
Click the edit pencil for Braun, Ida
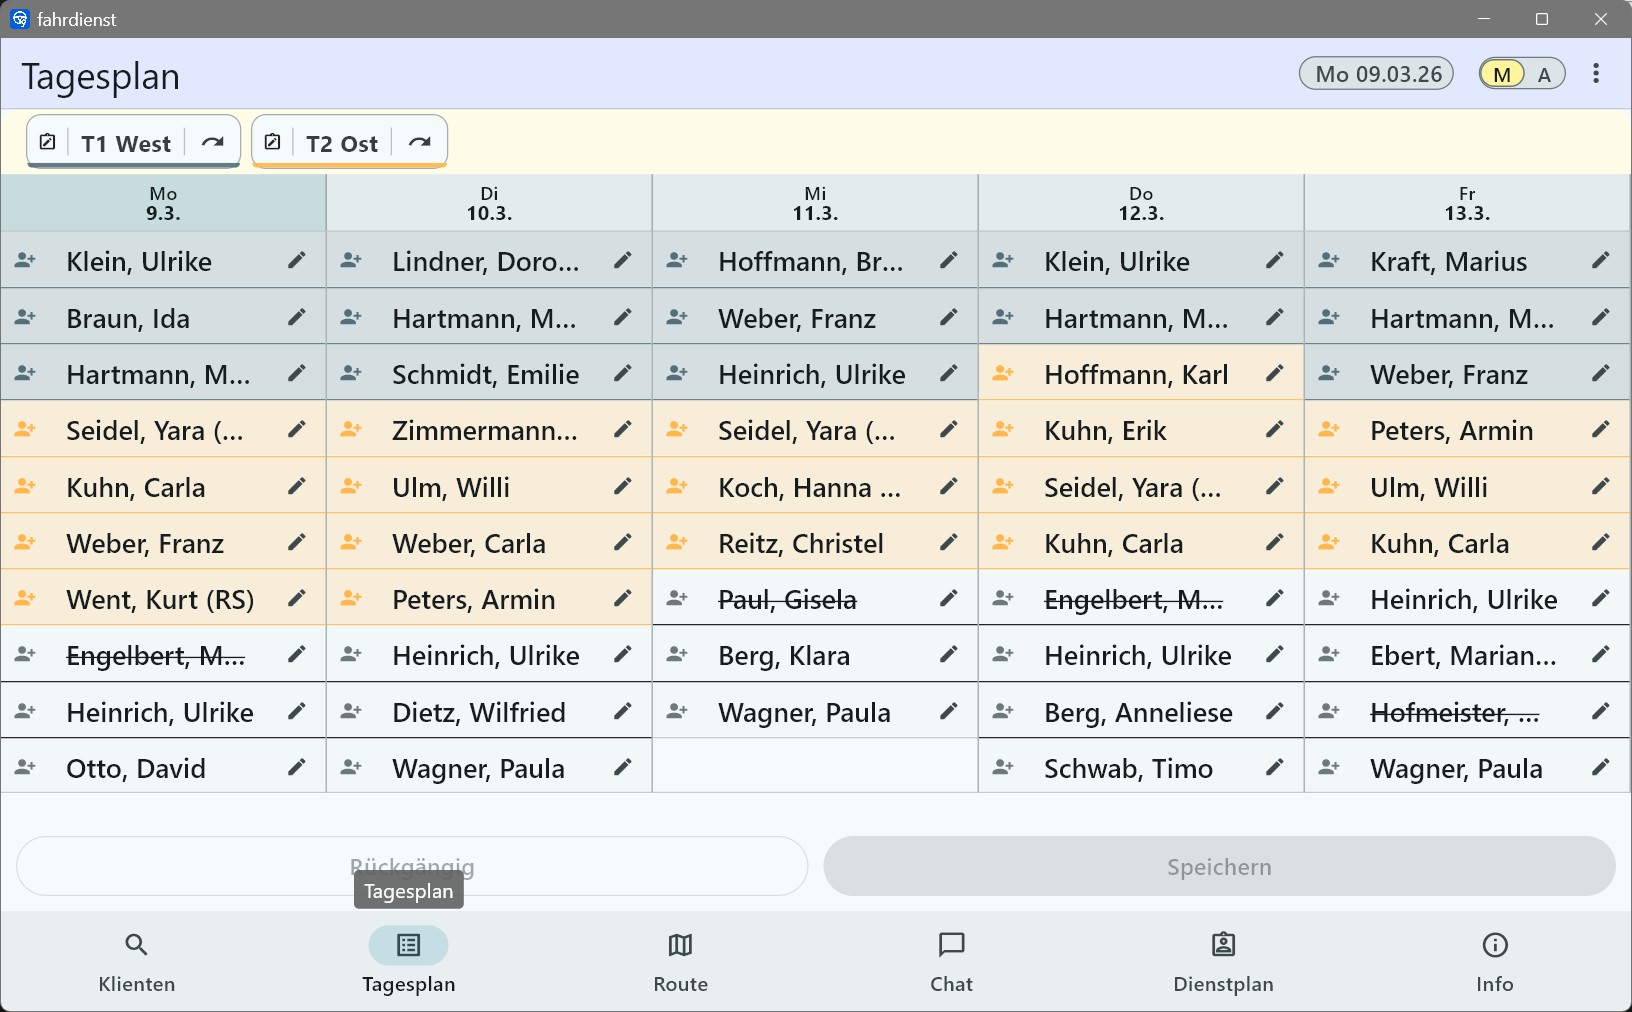(296, 318)
